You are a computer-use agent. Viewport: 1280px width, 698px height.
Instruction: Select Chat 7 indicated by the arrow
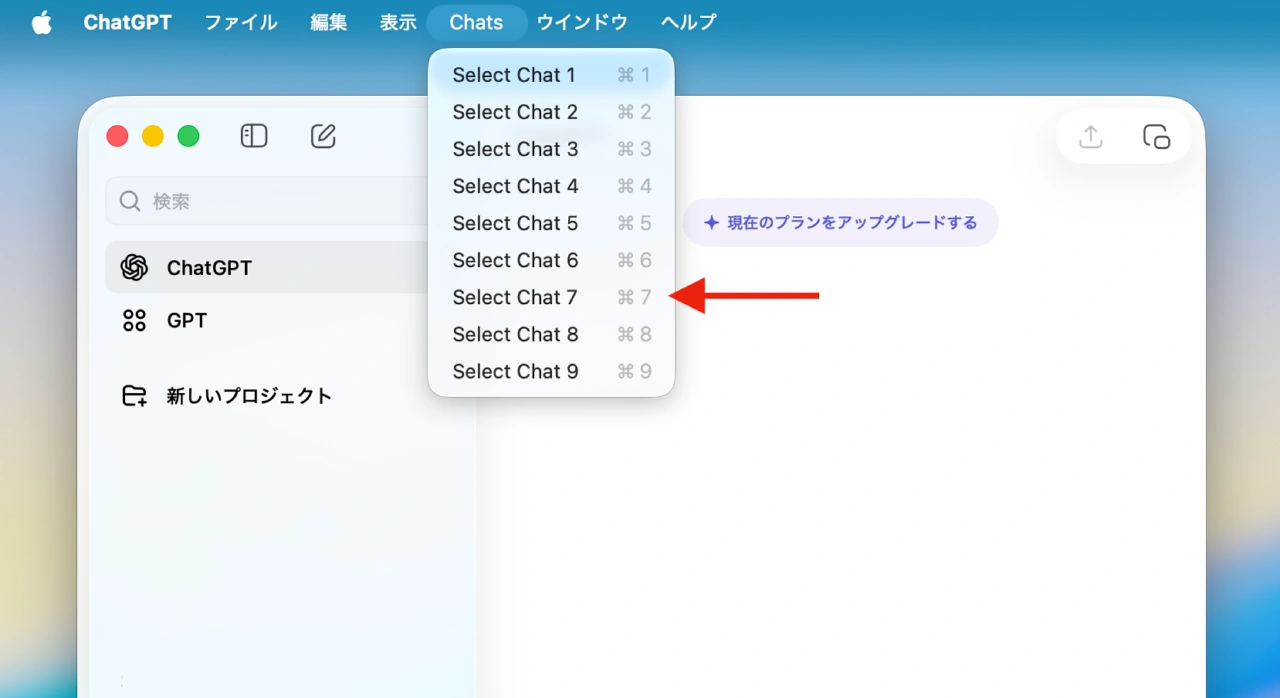[514, 297]
